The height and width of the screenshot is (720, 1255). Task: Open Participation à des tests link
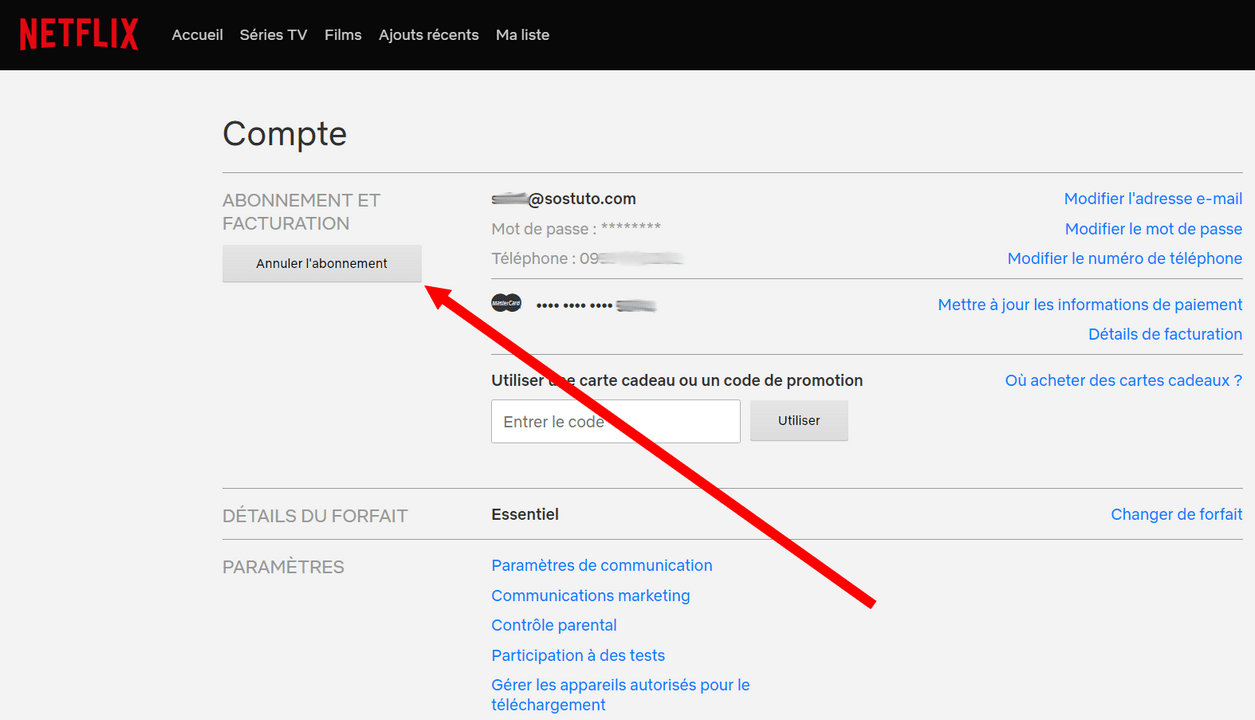pos(578,656)
